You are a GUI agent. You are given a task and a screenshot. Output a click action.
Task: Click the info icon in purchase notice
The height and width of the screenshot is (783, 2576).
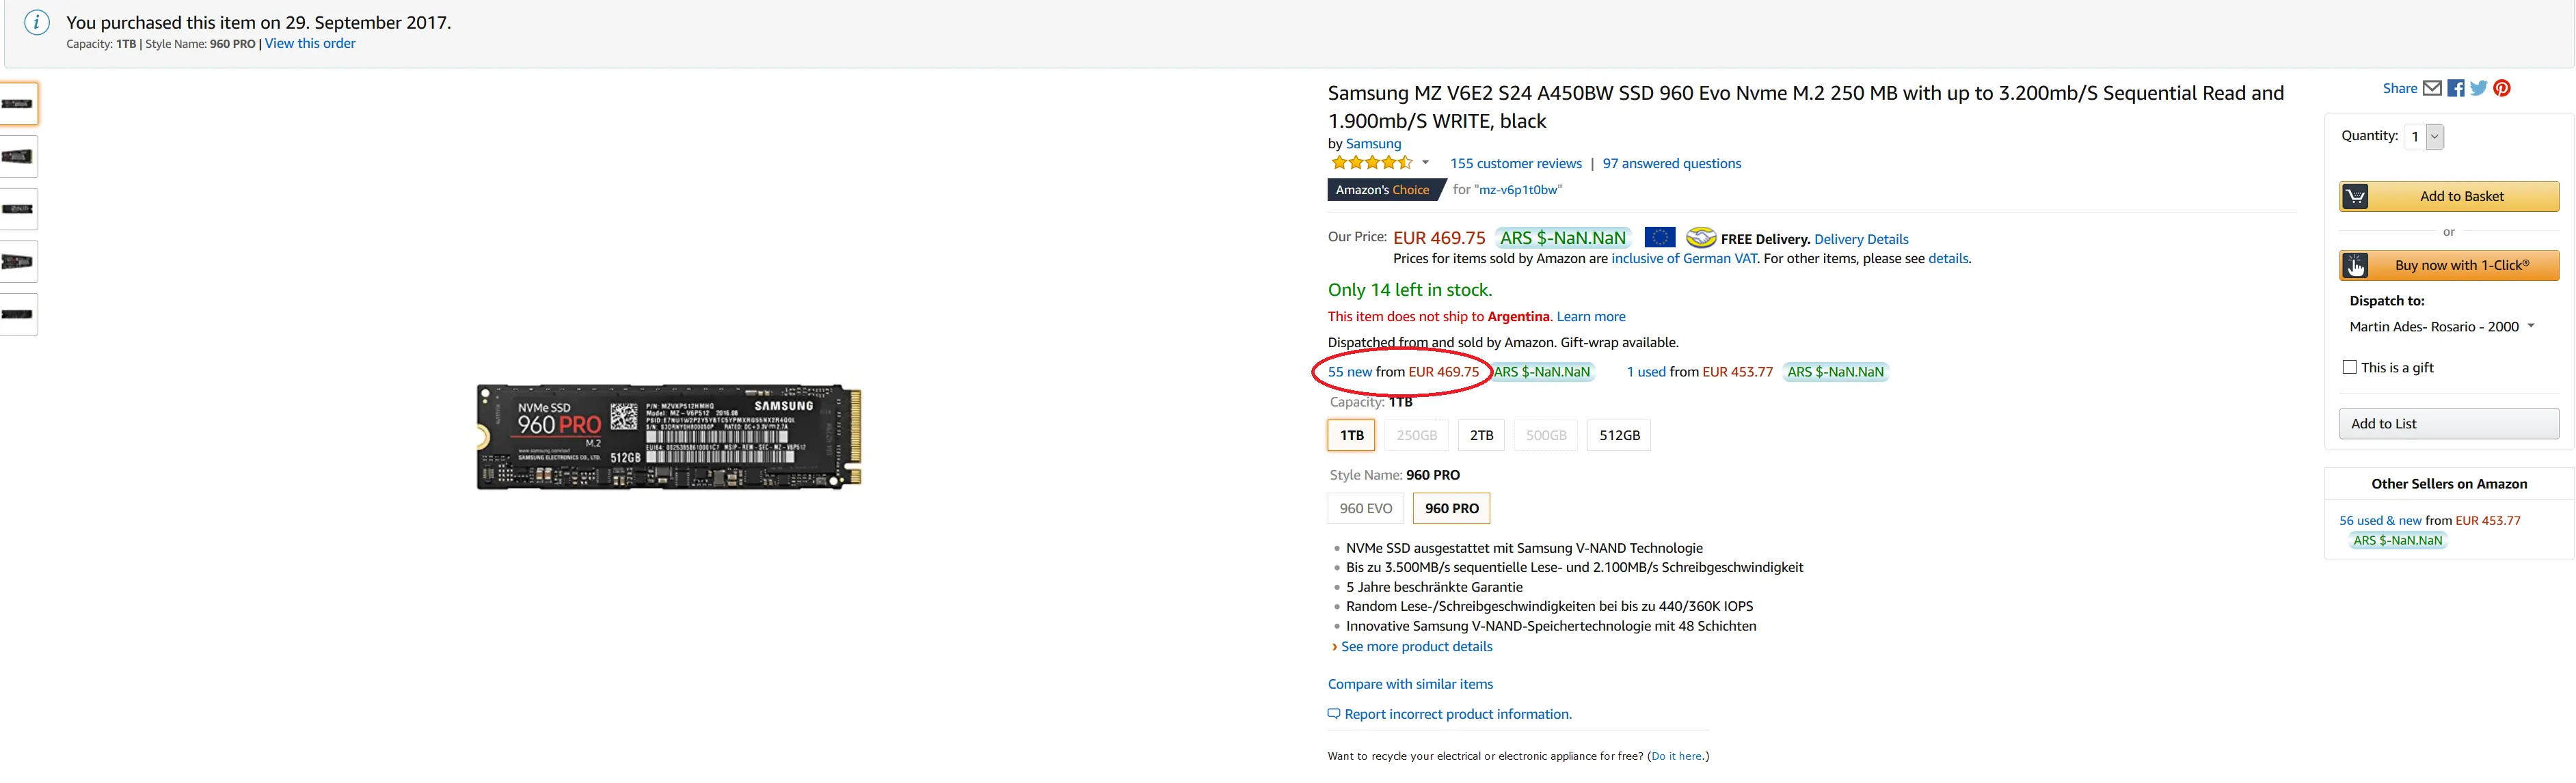tap(37, 23)
